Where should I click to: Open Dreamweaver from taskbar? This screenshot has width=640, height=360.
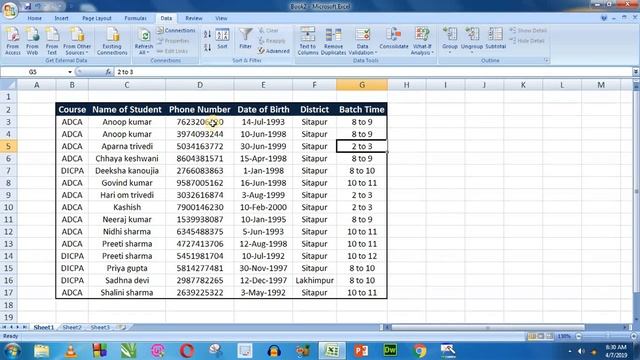click(390, 351)
